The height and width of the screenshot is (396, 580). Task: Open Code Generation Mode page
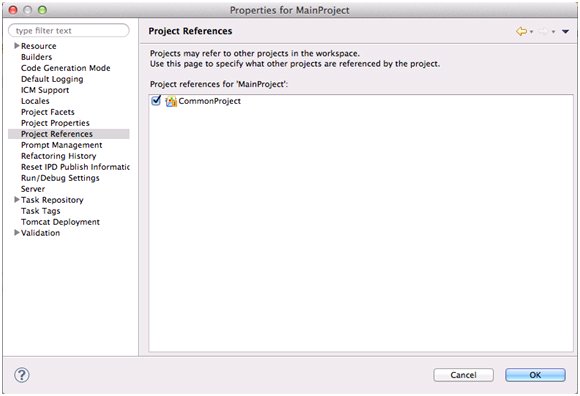(65, 68)
